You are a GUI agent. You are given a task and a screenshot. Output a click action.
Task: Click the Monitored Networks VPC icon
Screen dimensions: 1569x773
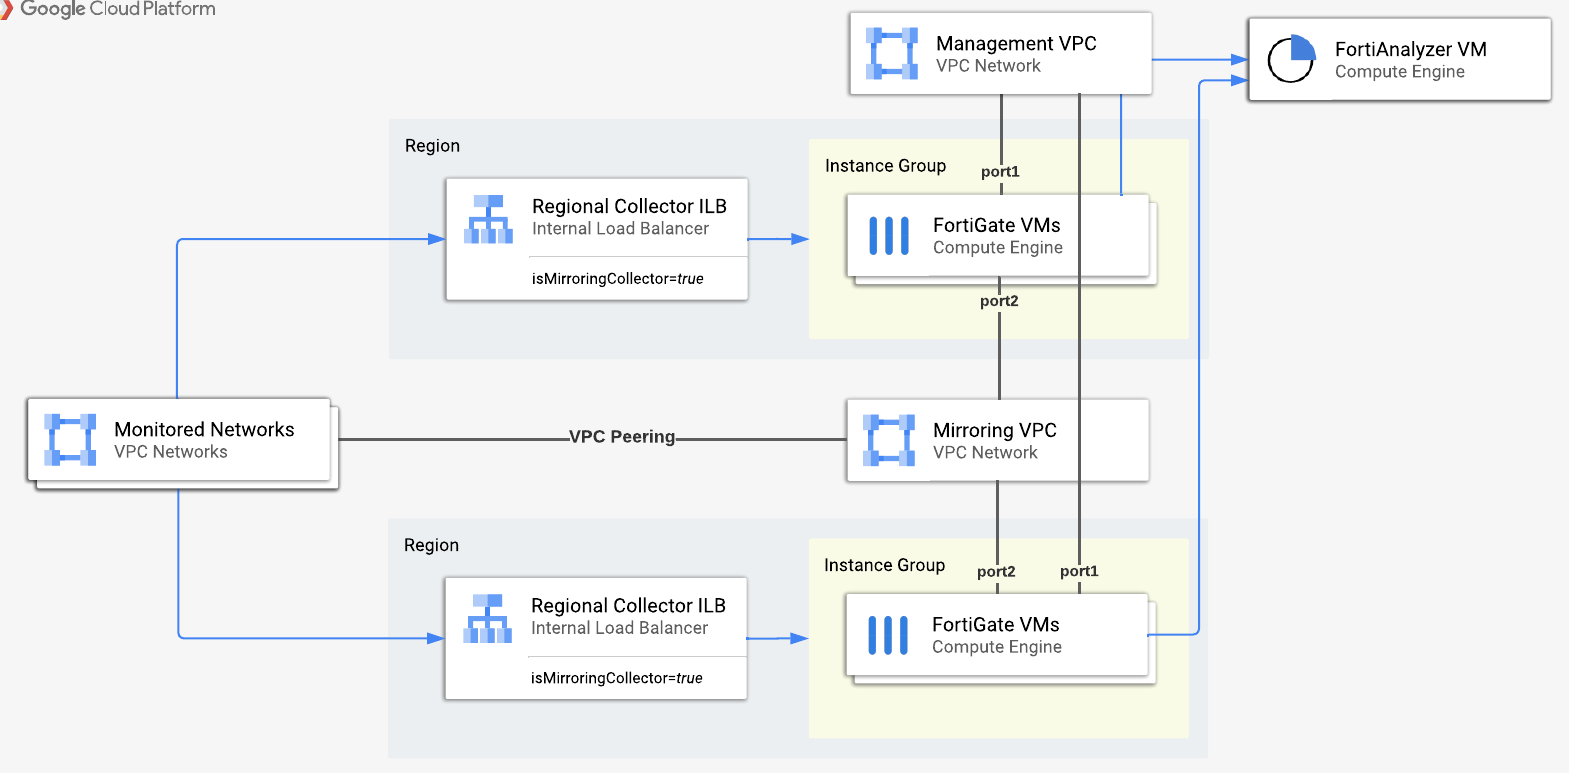click(70, 440)
